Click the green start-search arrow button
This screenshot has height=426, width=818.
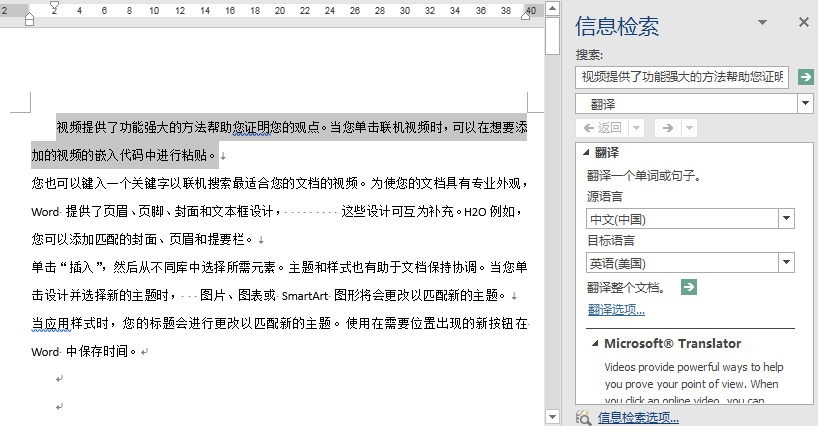point(805,77)
